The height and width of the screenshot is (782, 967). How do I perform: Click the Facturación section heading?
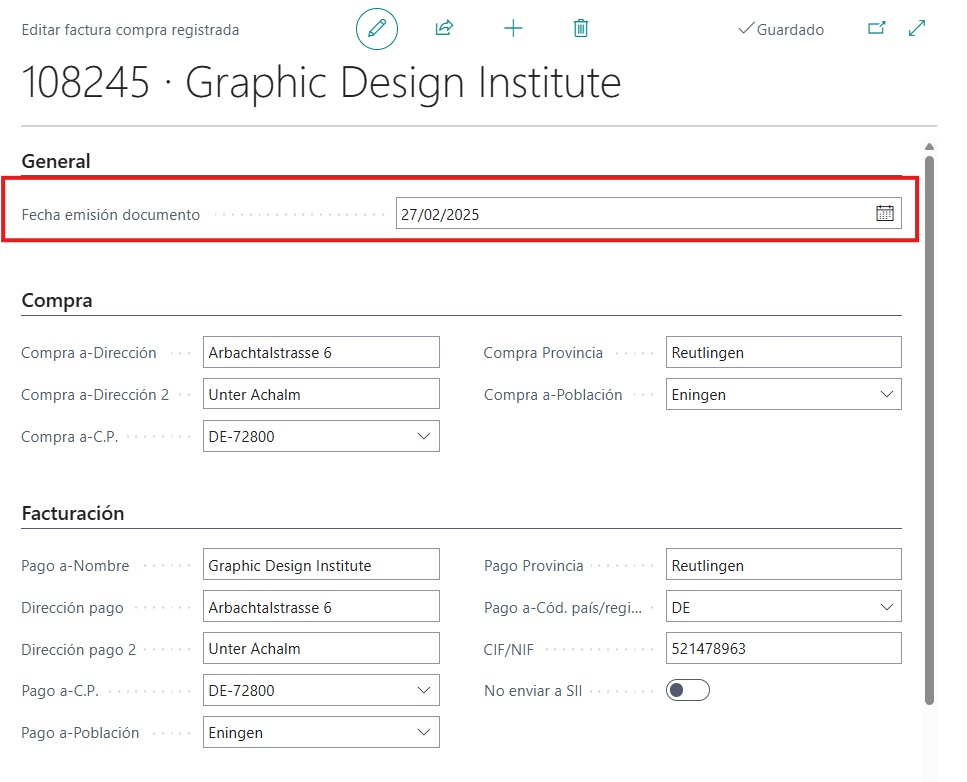pyautogui.click(x=73, y=513)
